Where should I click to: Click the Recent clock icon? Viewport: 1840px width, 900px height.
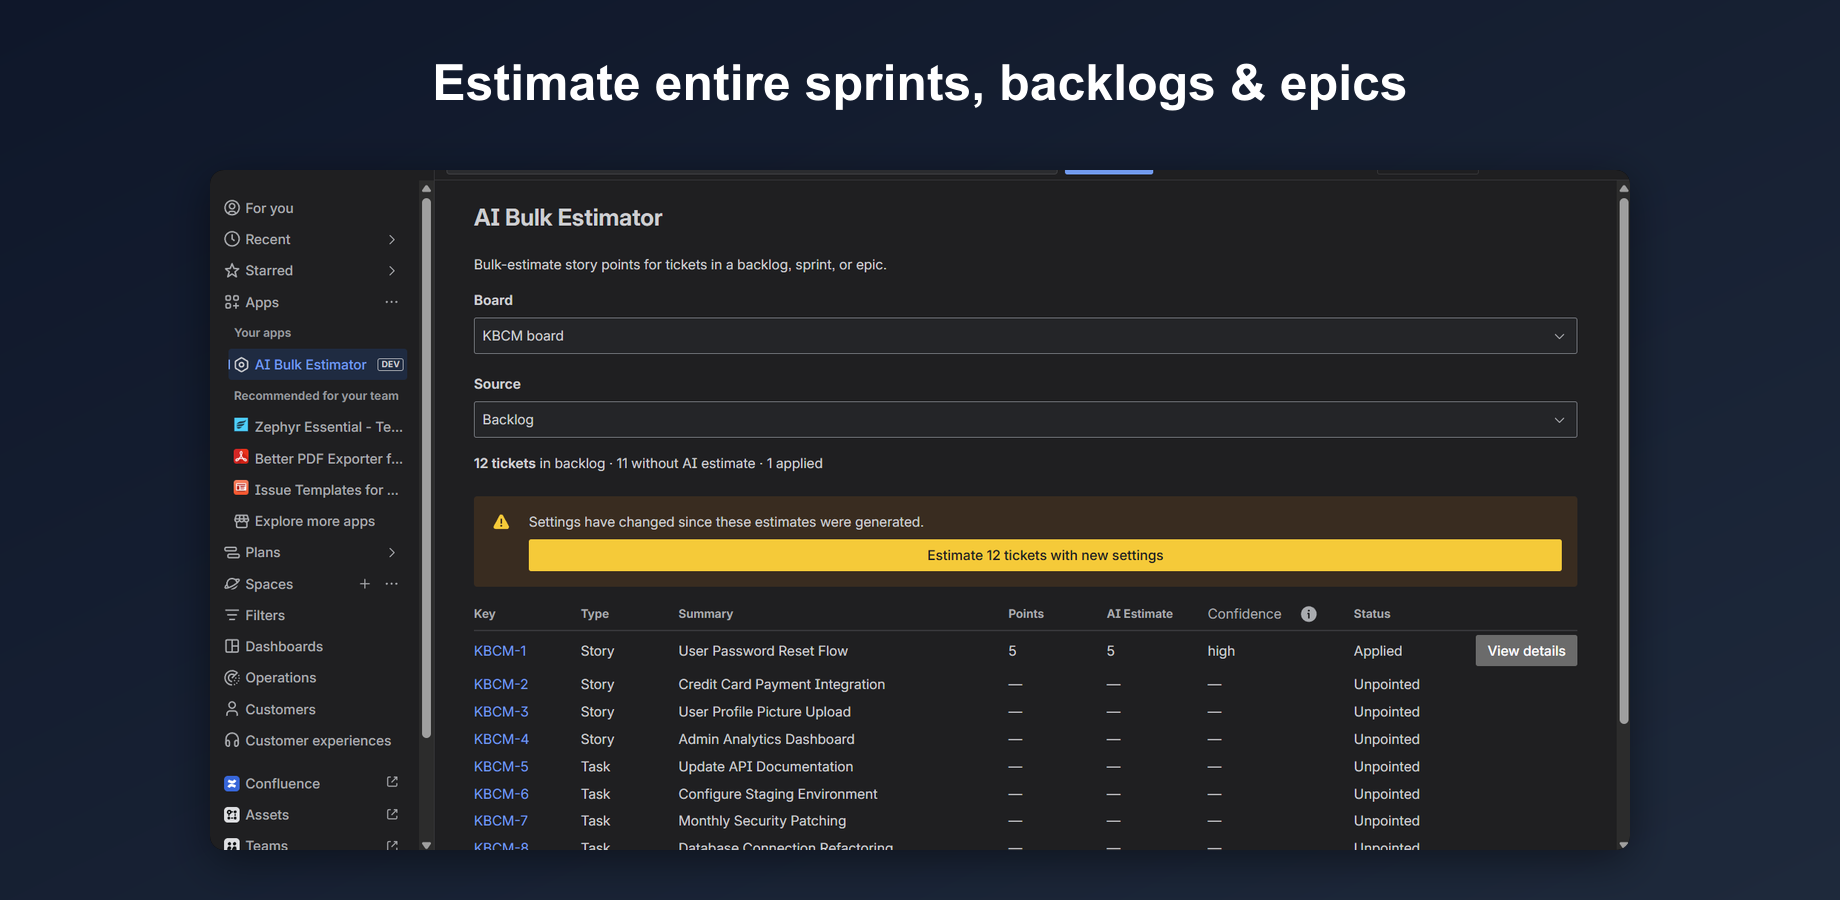click(232, 239)
